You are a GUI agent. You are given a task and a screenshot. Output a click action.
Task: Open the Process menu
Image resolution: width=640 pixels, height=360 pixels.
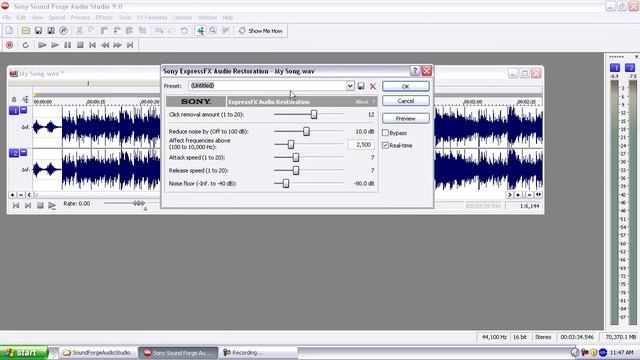click(80, 18)
